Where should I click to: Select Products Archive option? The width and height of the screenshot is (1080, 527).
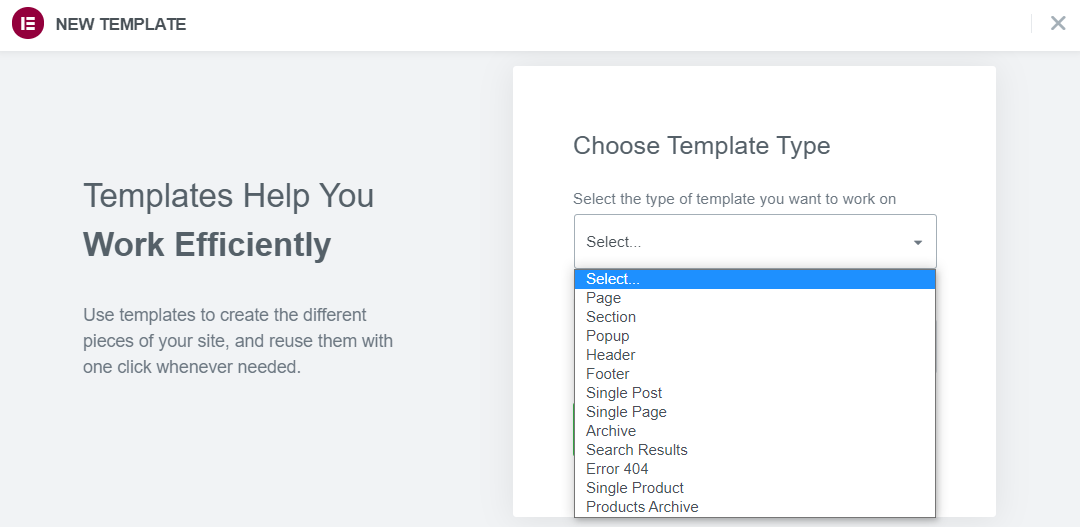point(755,507)
